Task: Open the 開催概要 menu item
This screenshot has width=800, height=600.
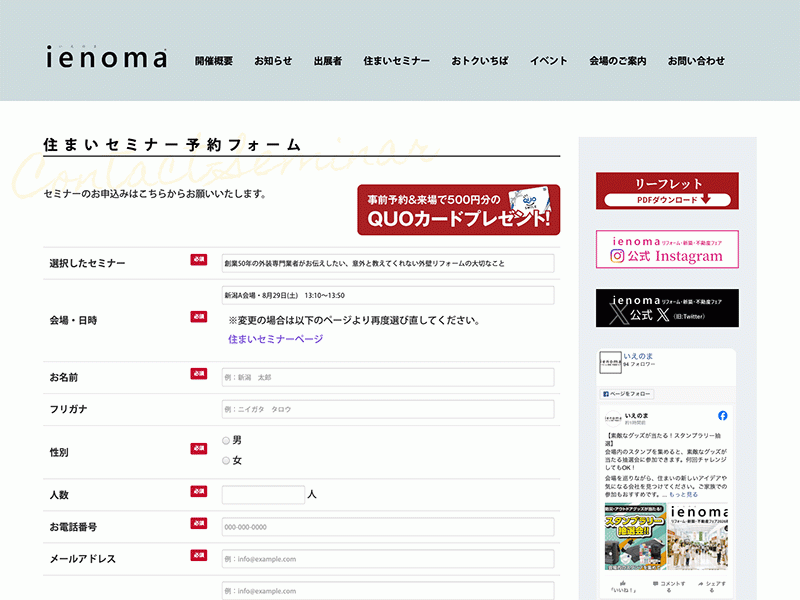Action: click(x=214, y=61)
